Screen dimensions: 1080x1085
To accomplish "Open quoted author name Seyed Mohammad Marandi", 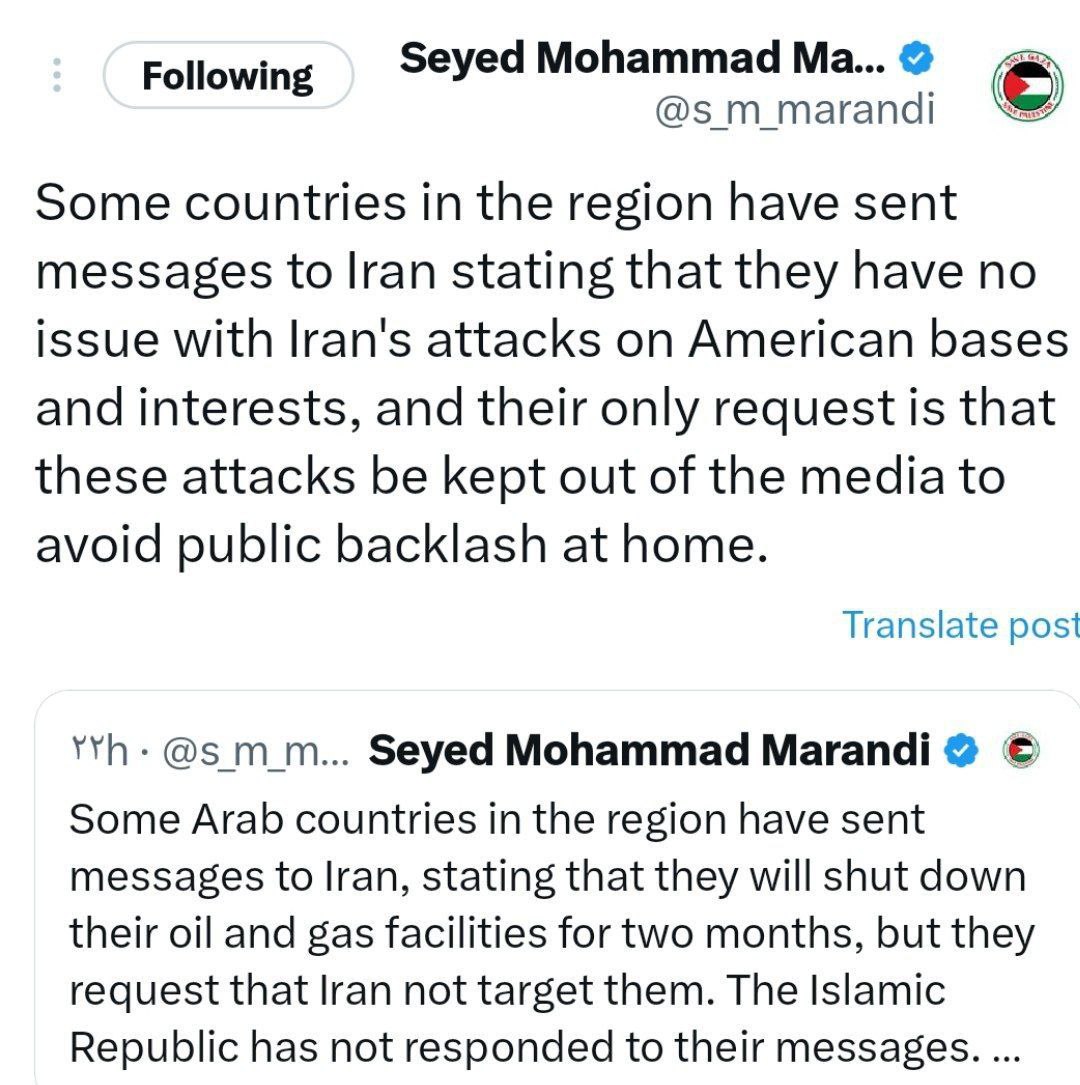I will 650,749.
